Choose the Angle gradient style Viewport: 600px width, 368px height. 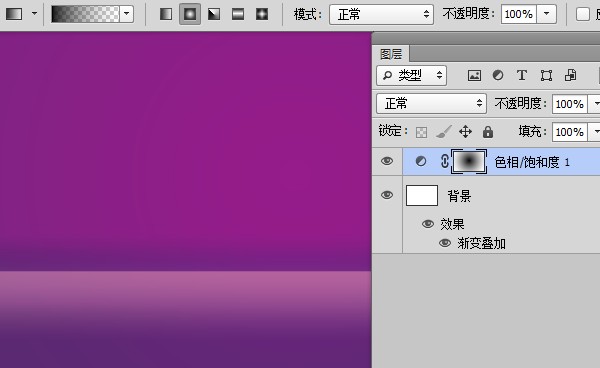pyautogui.click(x=214, y=14)
